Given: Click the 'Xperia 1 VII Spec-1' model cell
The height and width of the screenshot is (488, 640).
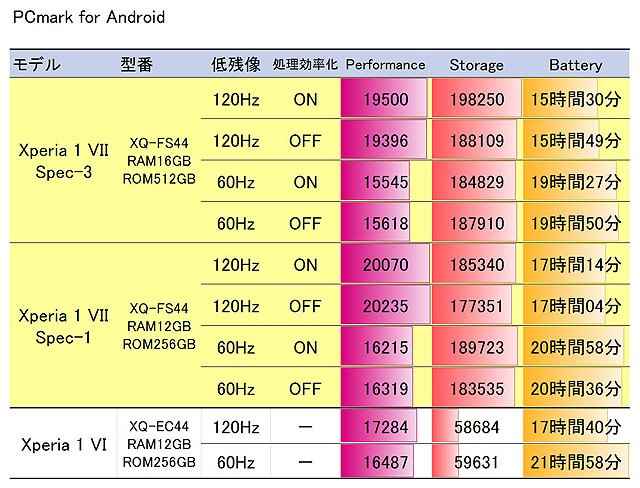Looking at the screenshot, I should click(64, 326).
